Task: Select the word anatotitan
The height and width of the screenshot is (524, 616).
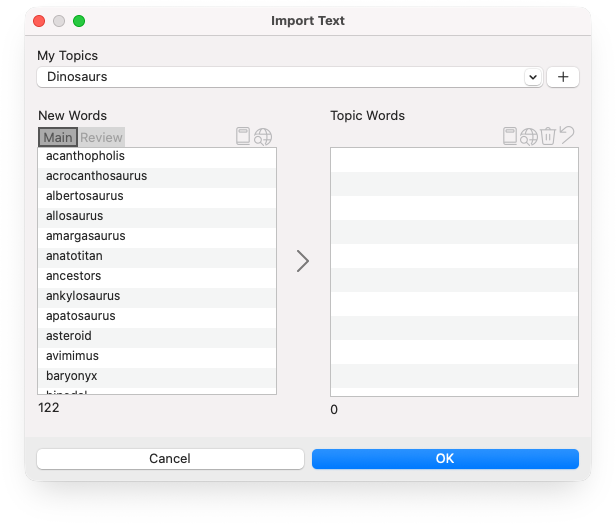Action: tap(157, 256)
